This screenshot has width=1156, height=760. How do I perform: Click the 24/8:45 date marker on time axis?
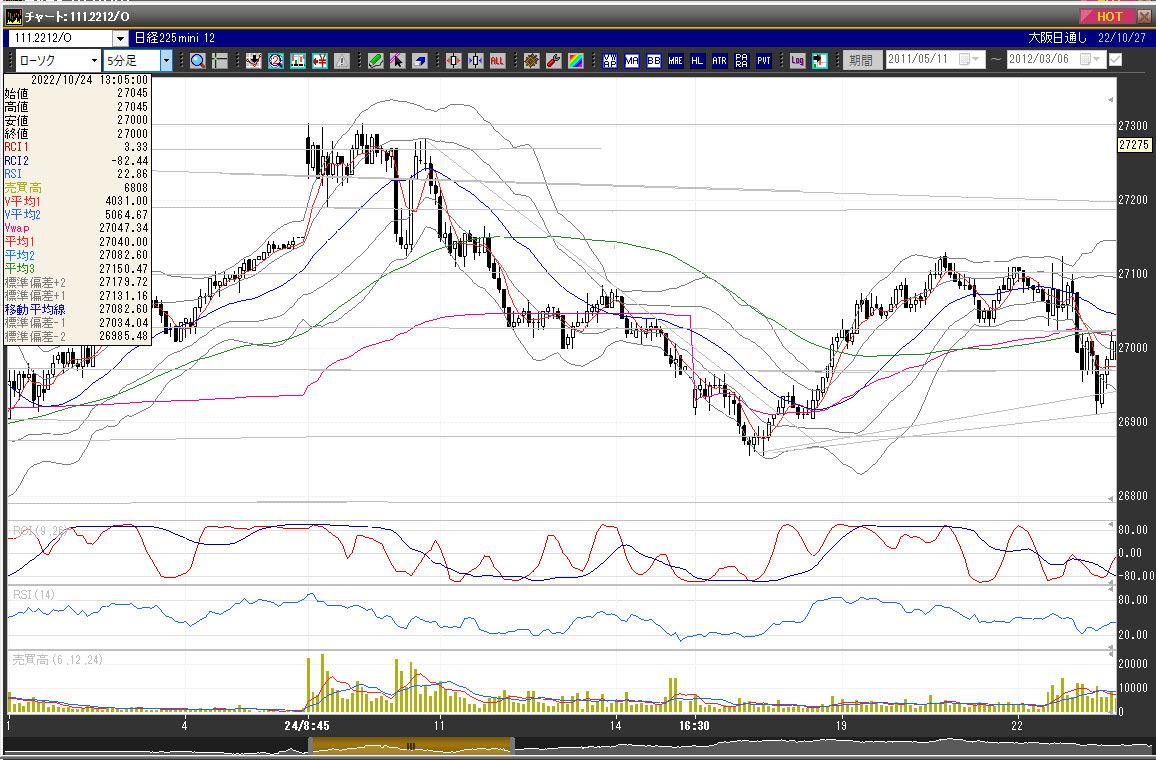click(307, 725)
